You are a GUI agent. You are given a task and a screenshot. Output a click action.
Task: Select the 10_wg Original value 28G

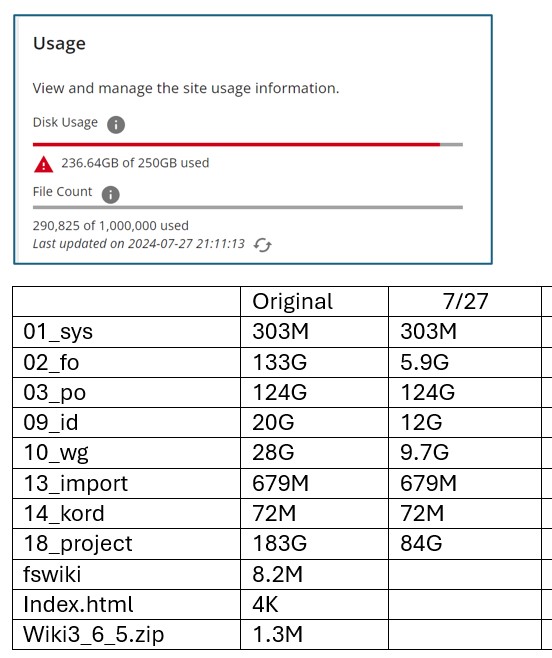coord(314,453)
